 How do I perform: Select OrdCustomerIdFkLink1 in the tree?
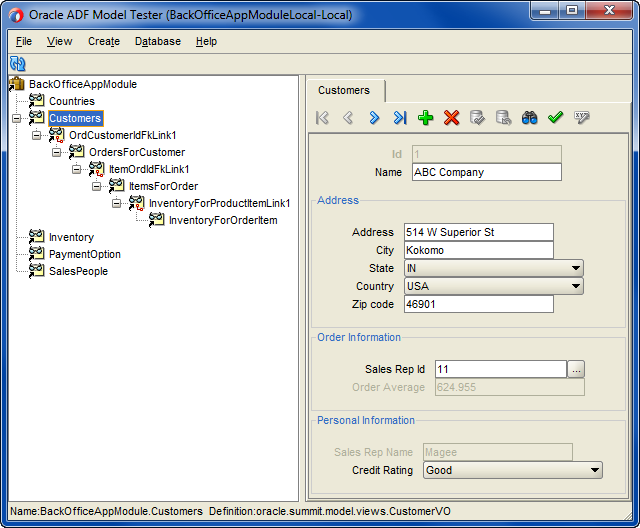click(x=122, y=135)
